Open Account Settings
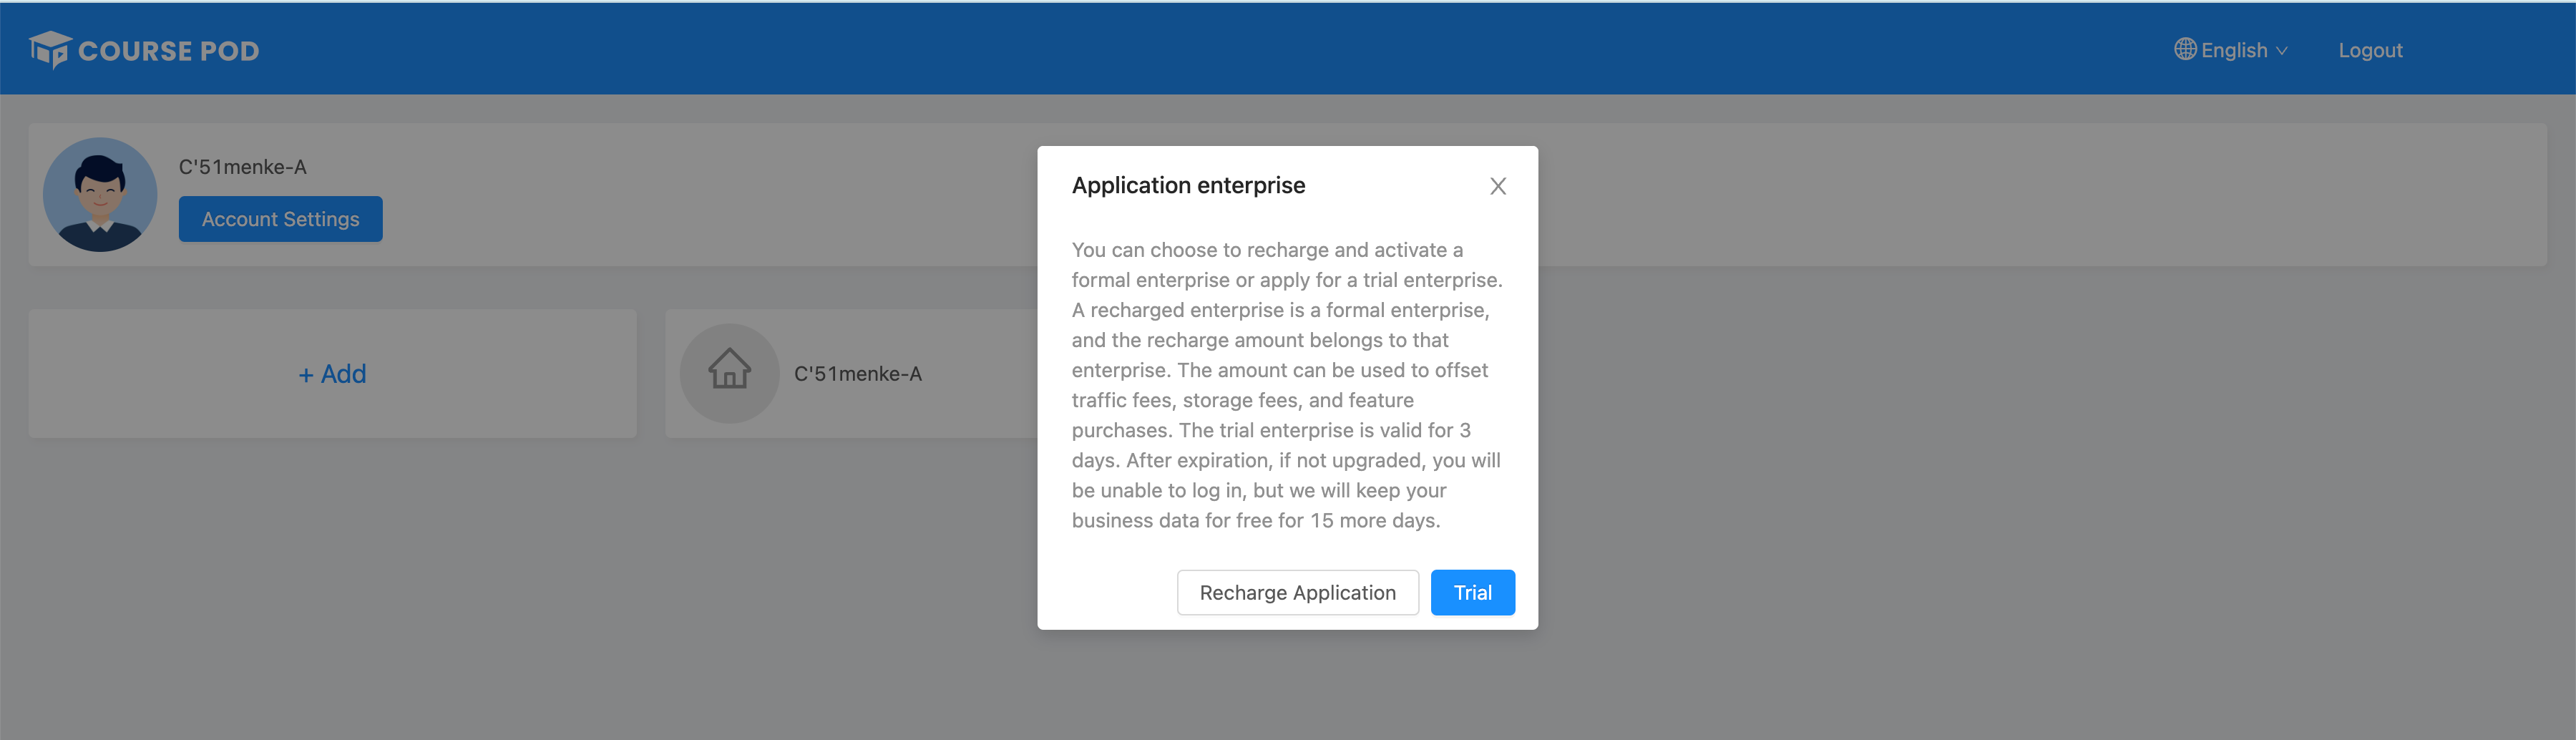The height and width of the screenshot is (740, 2576). [x=280, y=219]
